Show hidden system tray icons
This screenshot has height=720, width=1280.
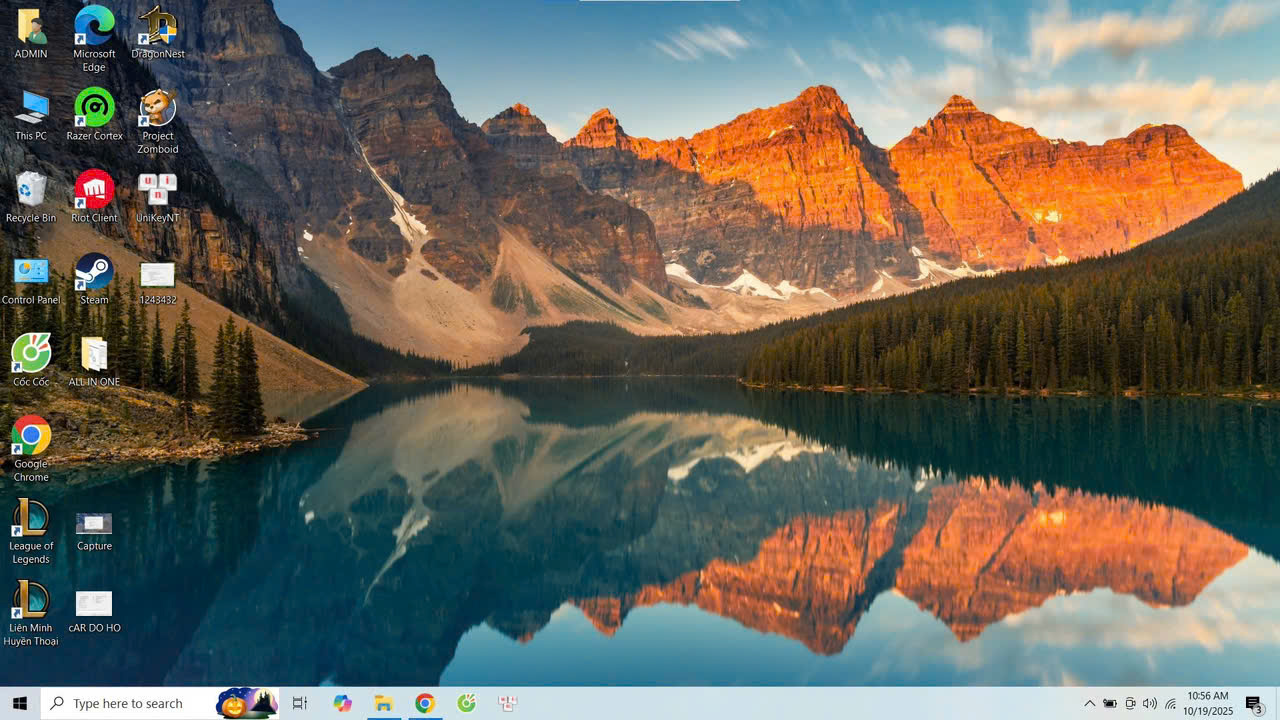(1089, 704)
